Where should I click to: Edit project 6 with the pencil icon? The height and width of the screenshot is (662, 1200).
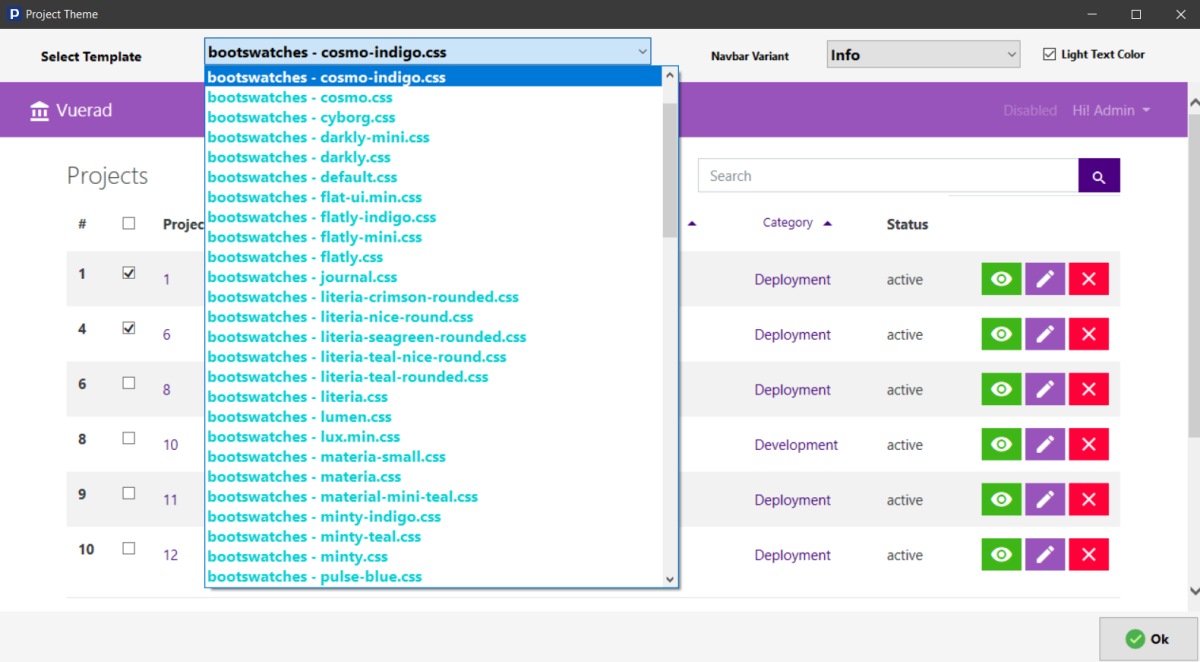tap(1045, 334)
